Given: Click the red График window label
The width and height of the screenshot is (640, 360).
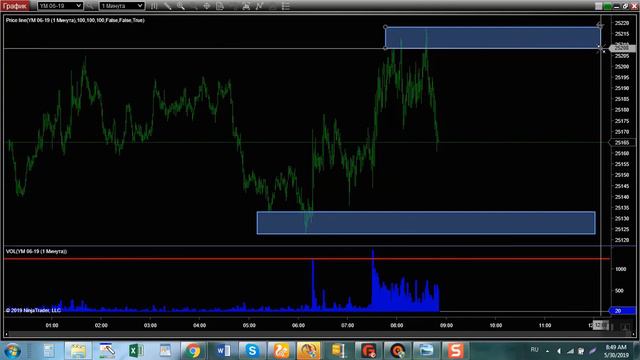Looking at the screenshot, I should click(15, 6).
